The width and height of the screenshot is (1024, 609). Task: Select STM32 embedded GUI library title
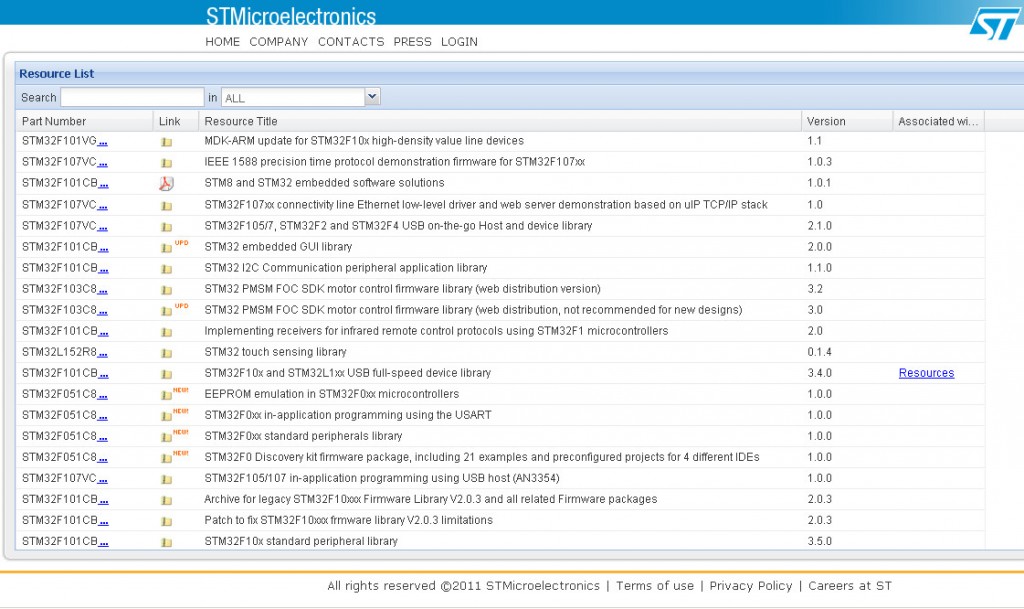tap(278, 247)
